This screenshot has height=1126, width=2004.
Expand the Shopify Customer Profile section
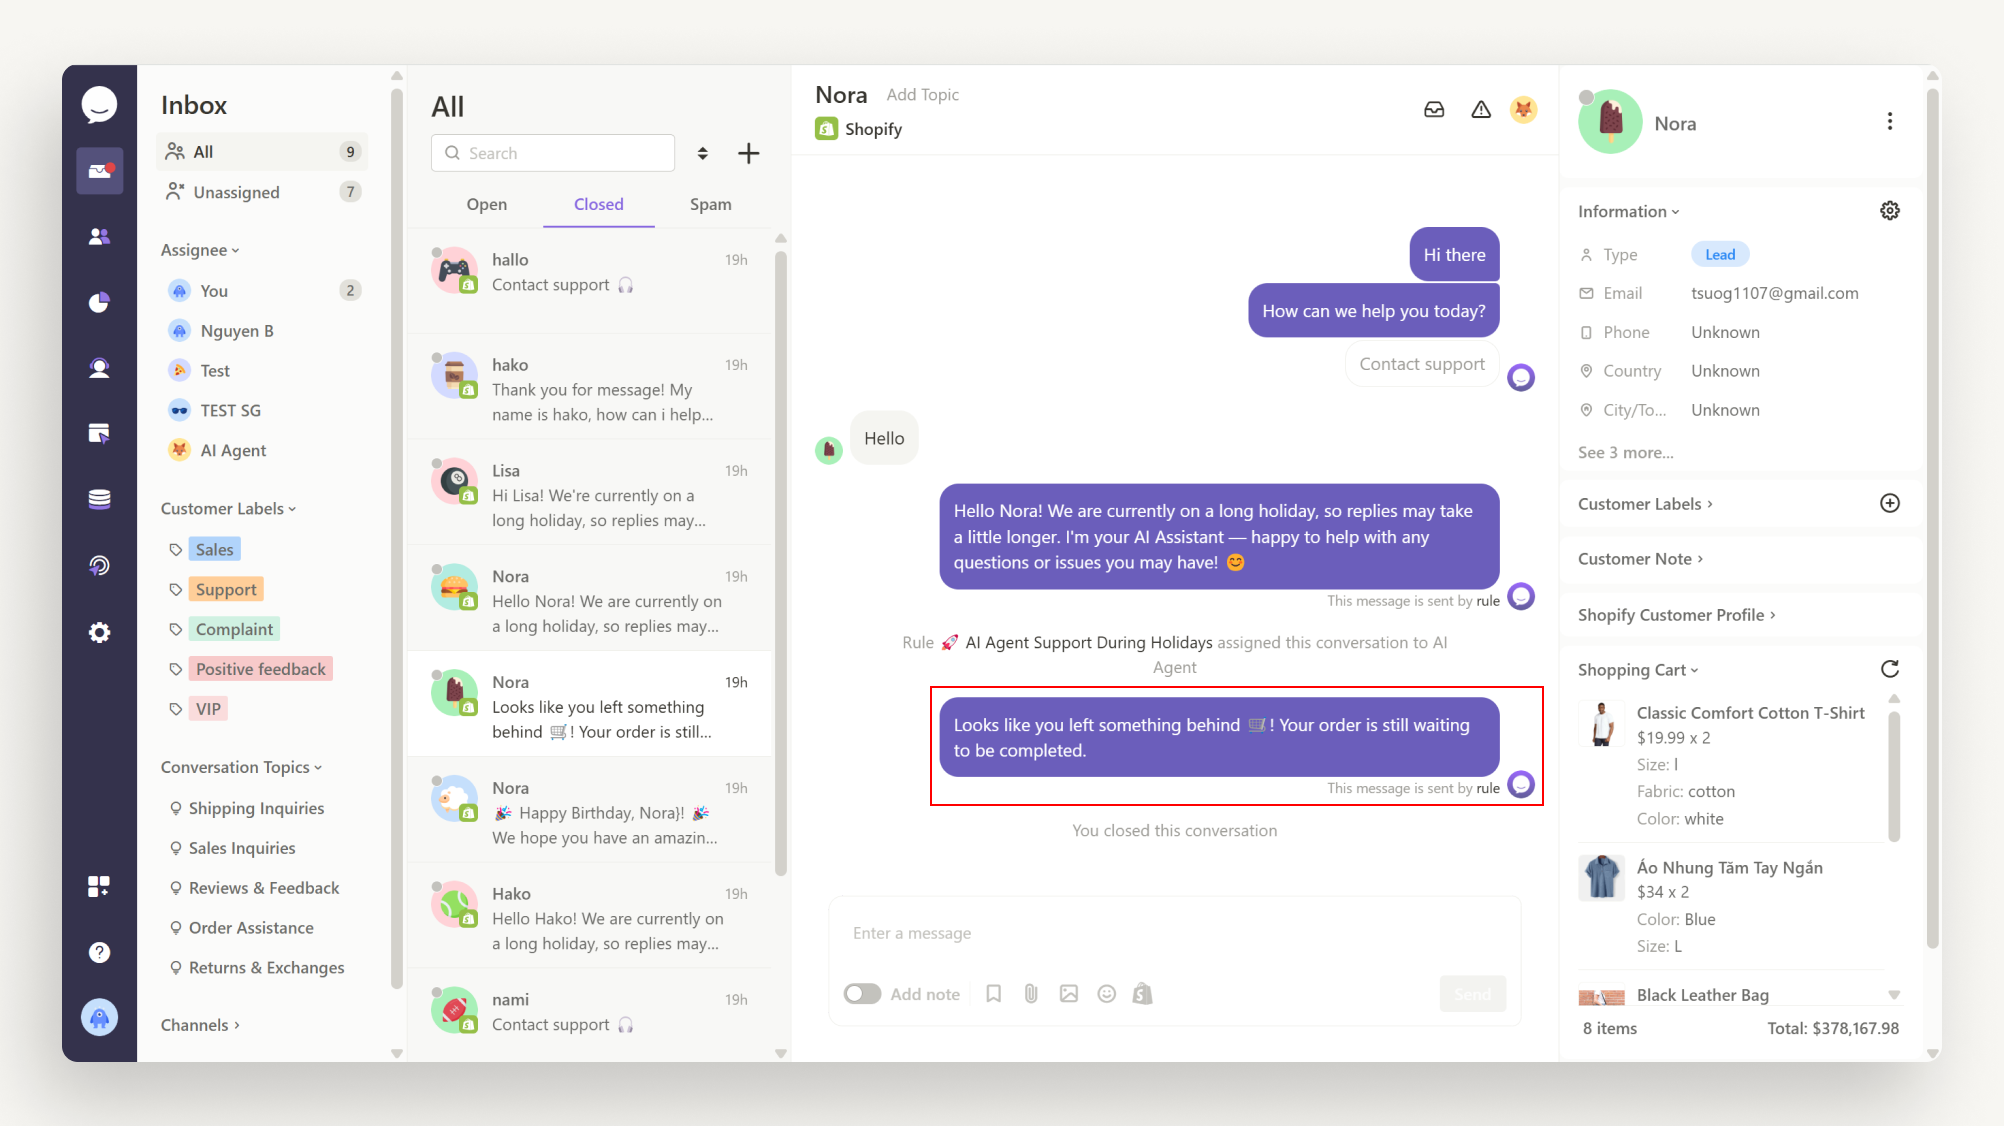coord(1676,614)
